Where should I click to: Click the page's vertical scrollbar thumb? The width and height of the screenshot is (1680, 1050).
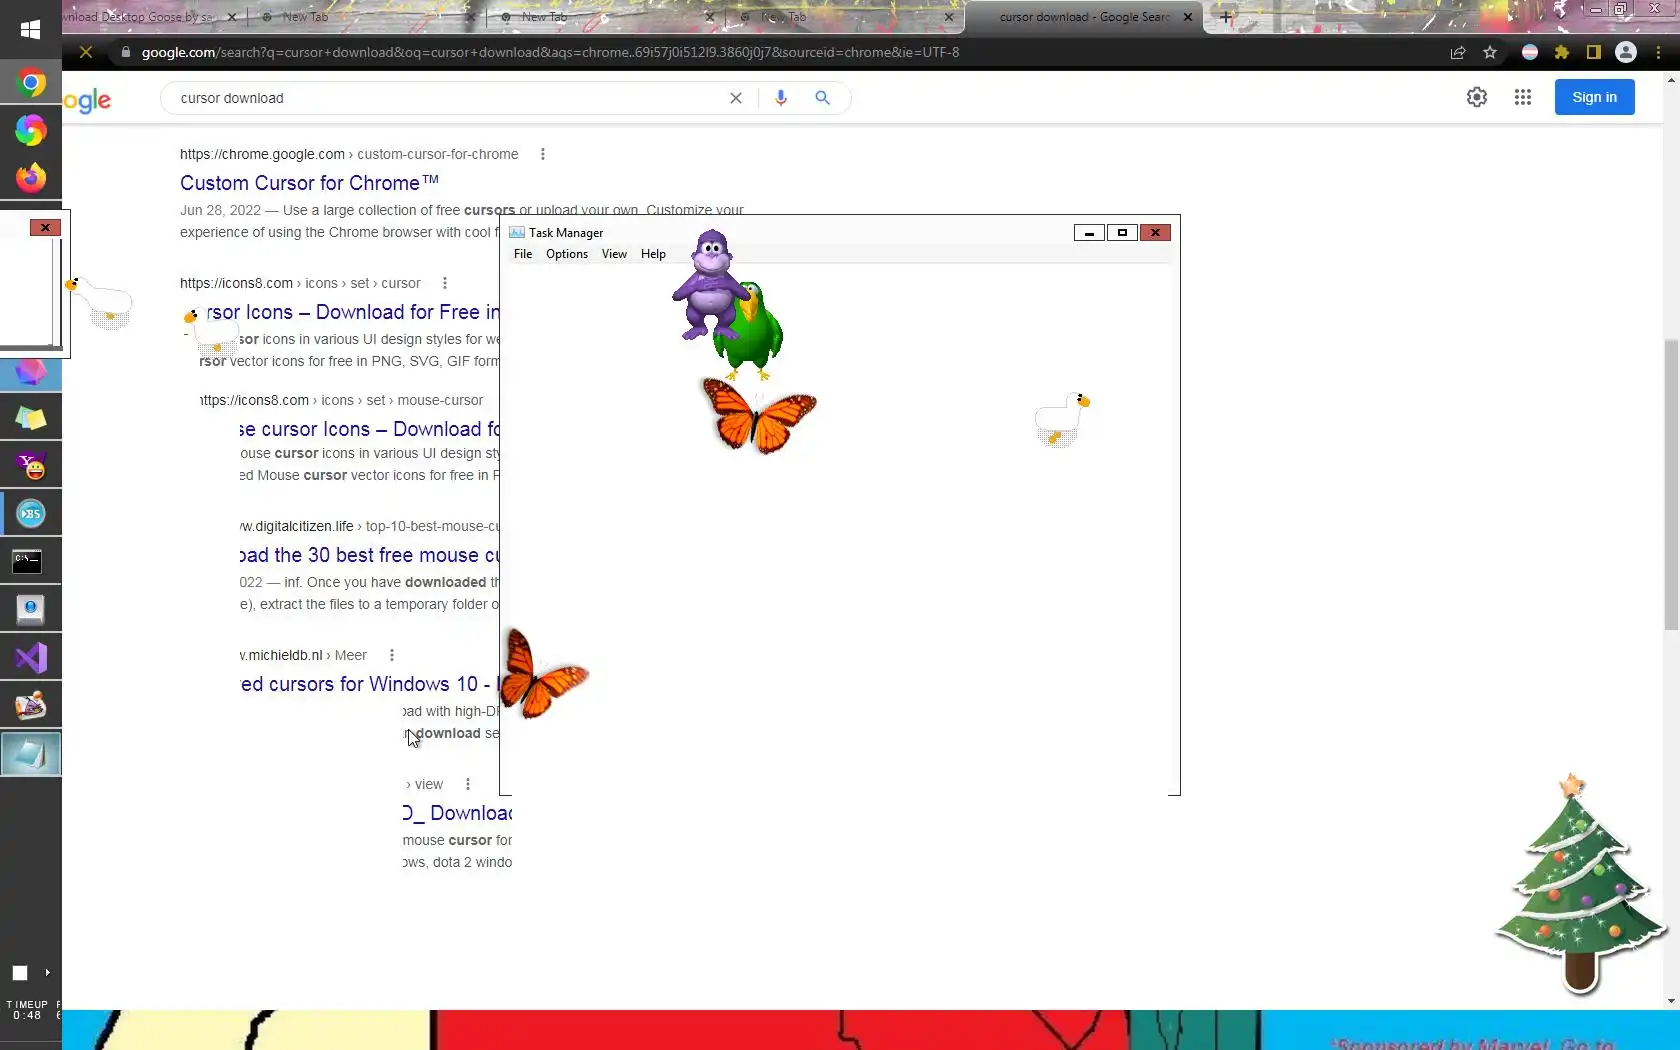(1671, 485)
